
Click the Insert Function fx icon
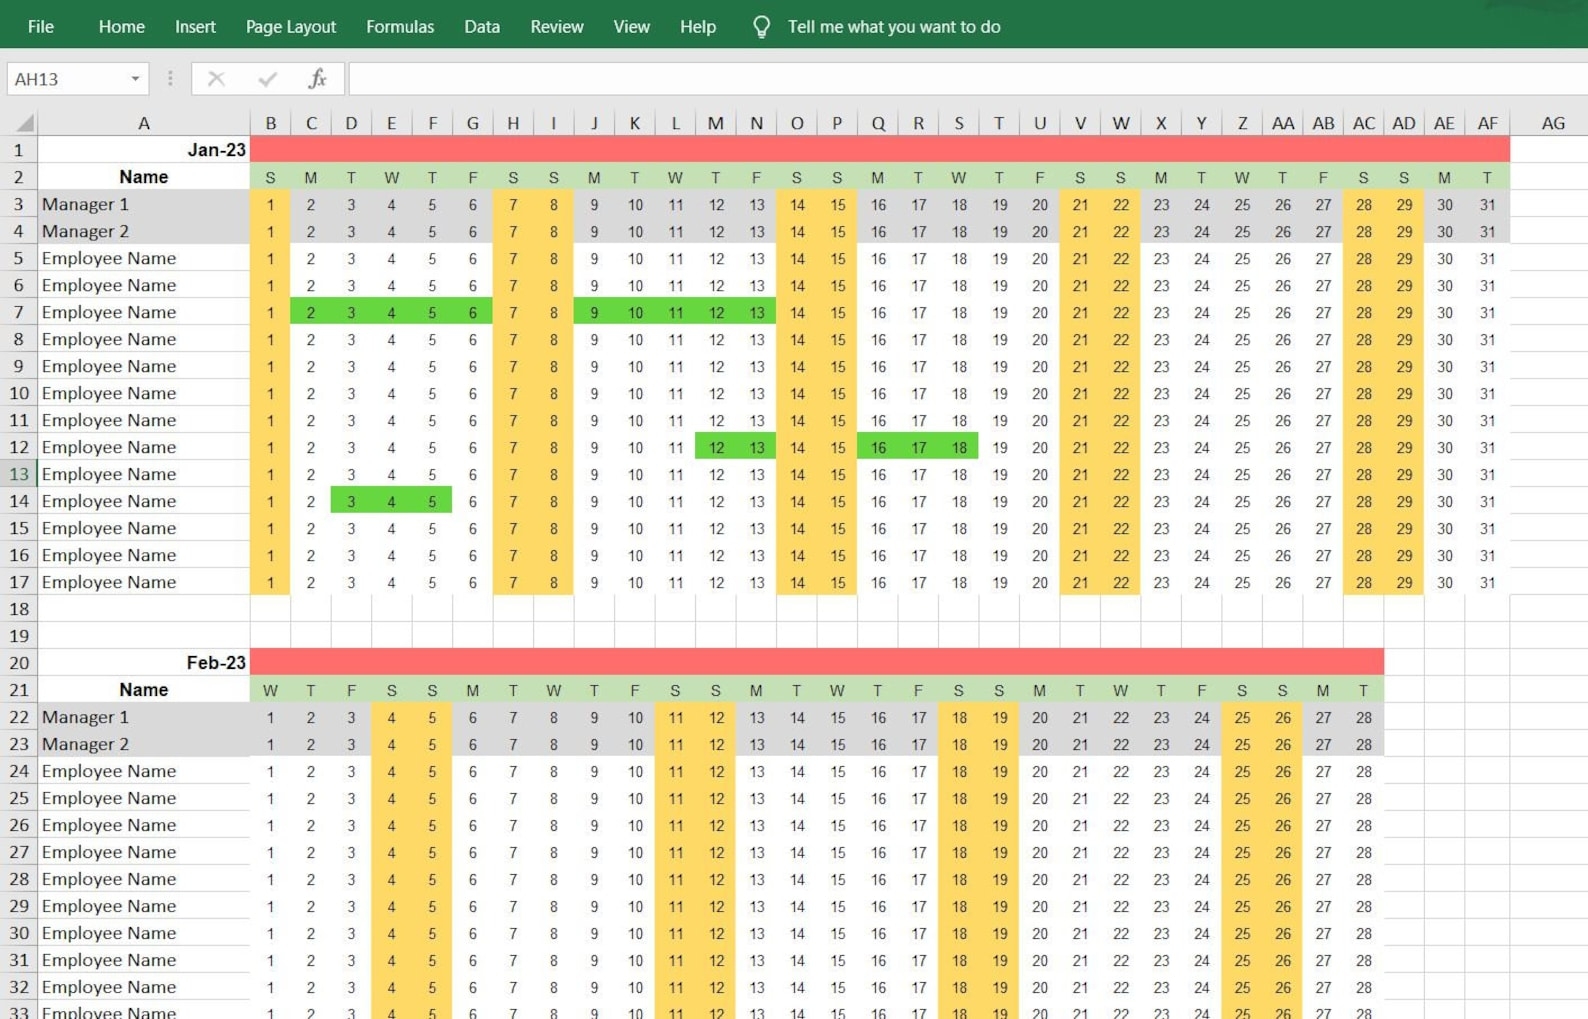(317, 79)
